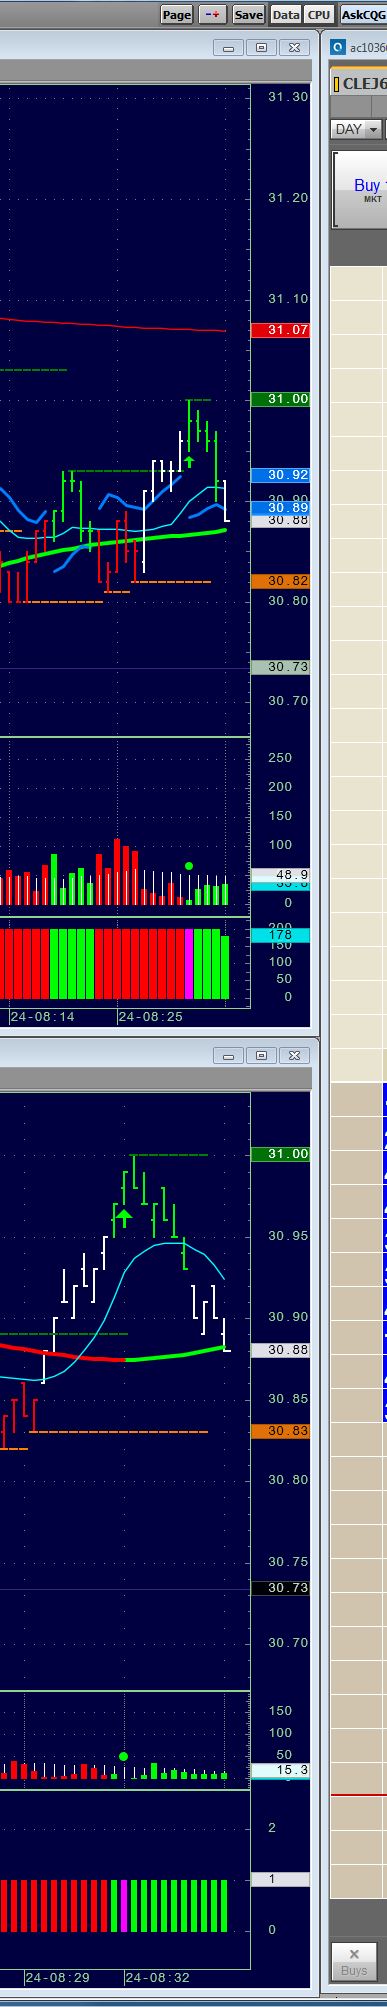Open AskCQG from the toolbar
Viewport: 387px width, 2007px height.
pos(363,14)
